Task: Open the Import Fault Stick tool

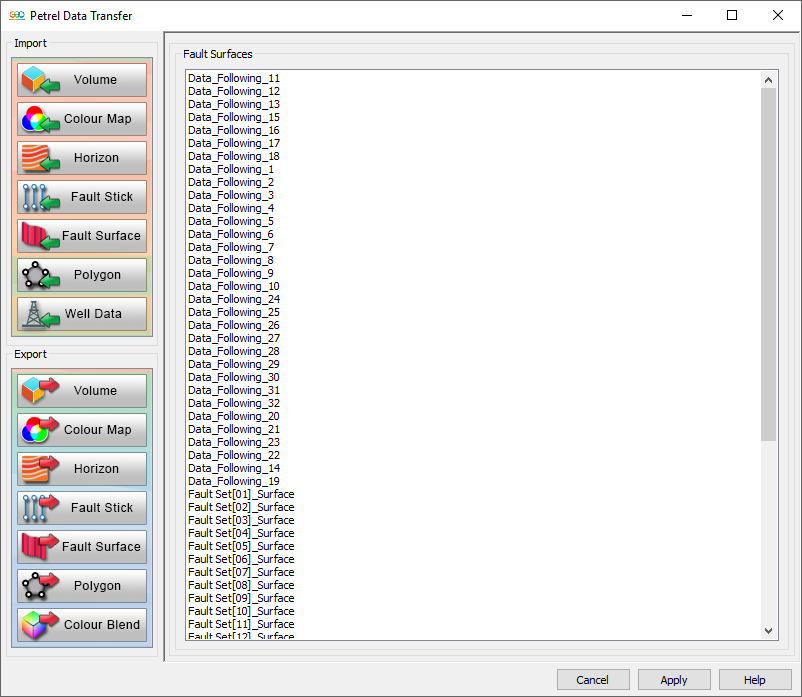Action: pos(82,197)
